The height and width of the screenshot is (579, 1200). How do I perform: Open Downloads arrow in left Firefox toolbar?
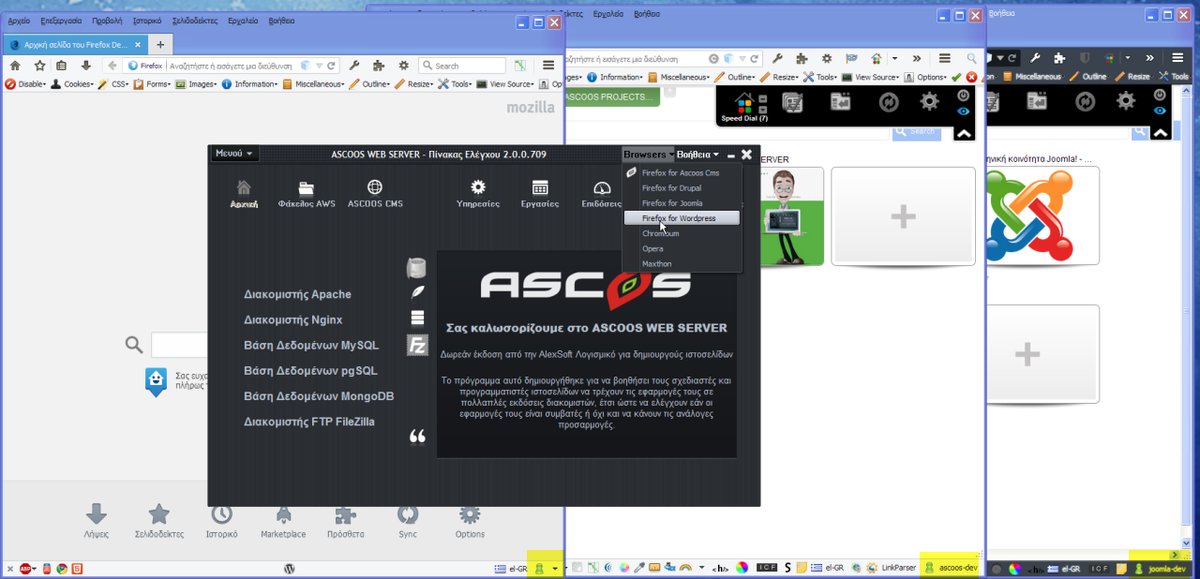pos(86,65)
